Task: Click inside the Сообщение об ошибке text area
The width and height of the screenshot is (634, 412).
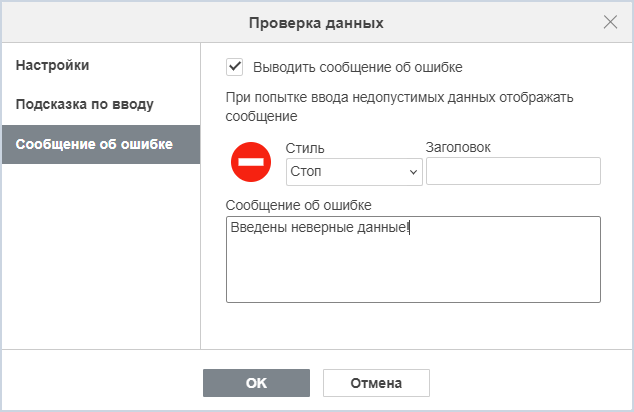Action: tap(413, 260)
